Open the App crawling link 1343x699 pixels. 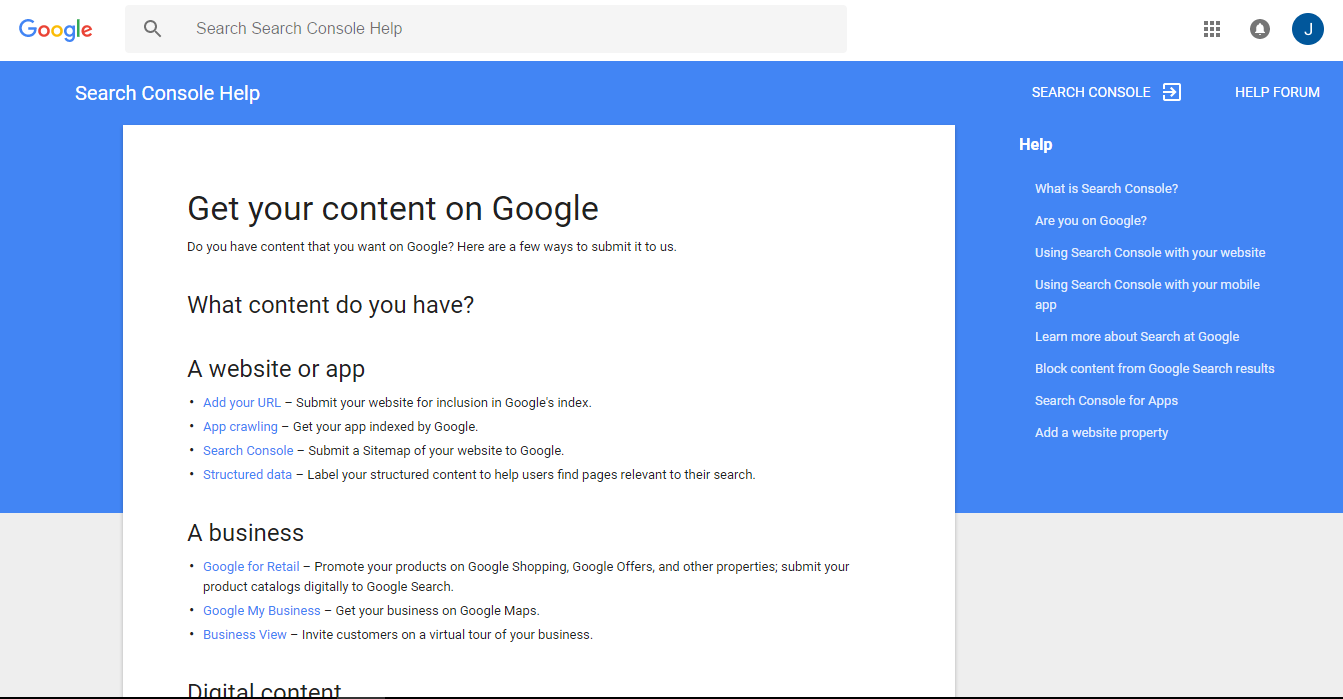(240, 427)
